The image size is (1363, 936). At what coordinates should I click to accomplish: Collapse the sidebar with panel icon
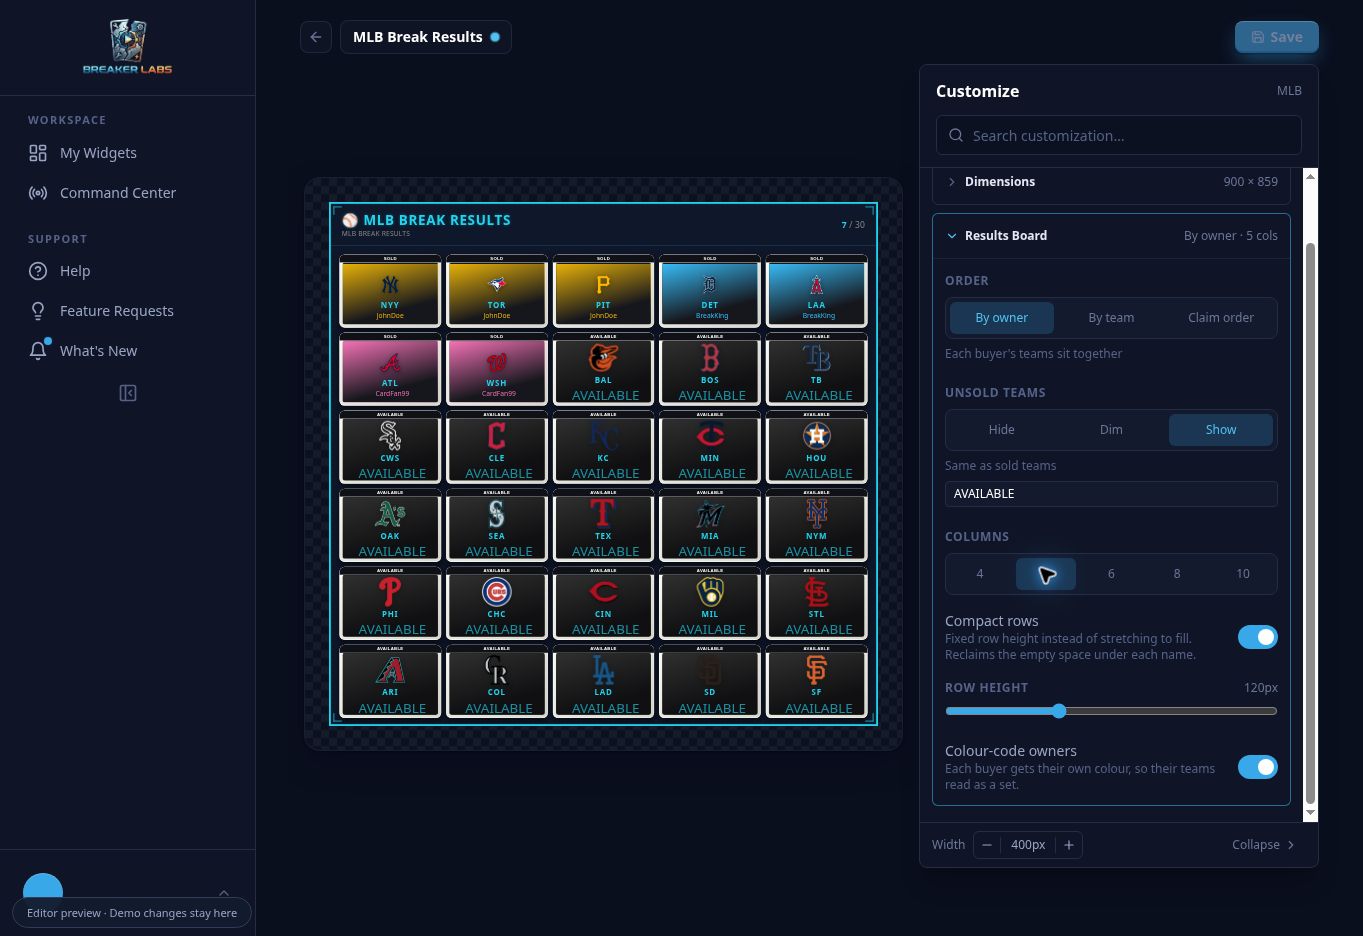point(128,393)
